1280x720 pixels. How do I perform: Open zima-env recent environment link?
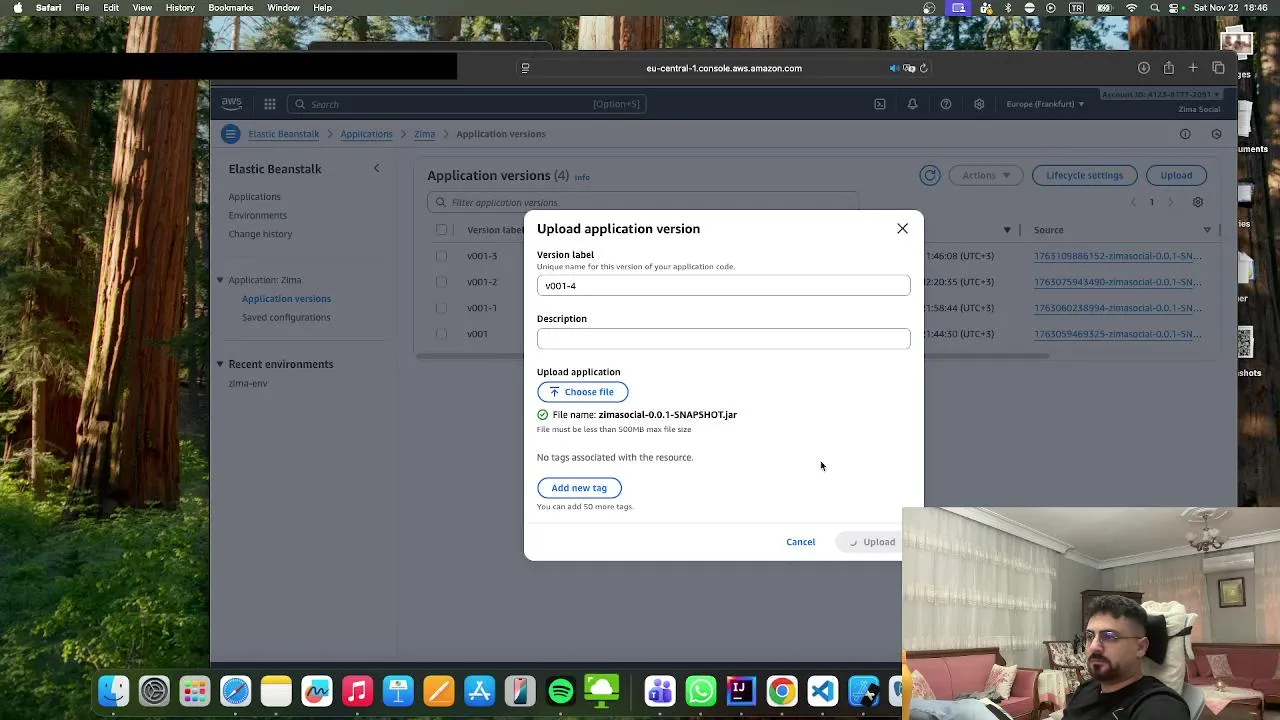point(248,384)
